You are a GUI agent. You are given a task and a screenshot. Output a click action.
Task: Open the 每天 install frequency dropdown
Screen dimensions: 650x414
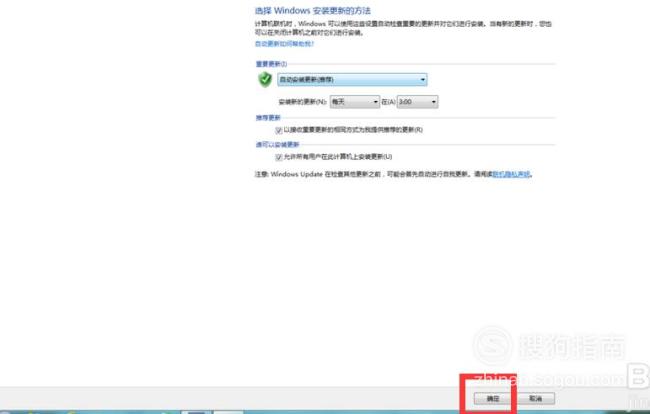click(354, 102)
